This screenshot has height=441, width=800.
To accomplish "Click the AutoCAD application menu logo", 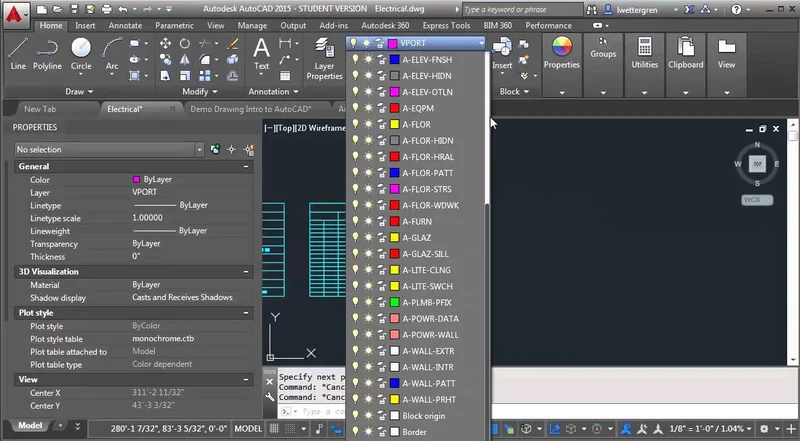I will (x=15, y=14).
